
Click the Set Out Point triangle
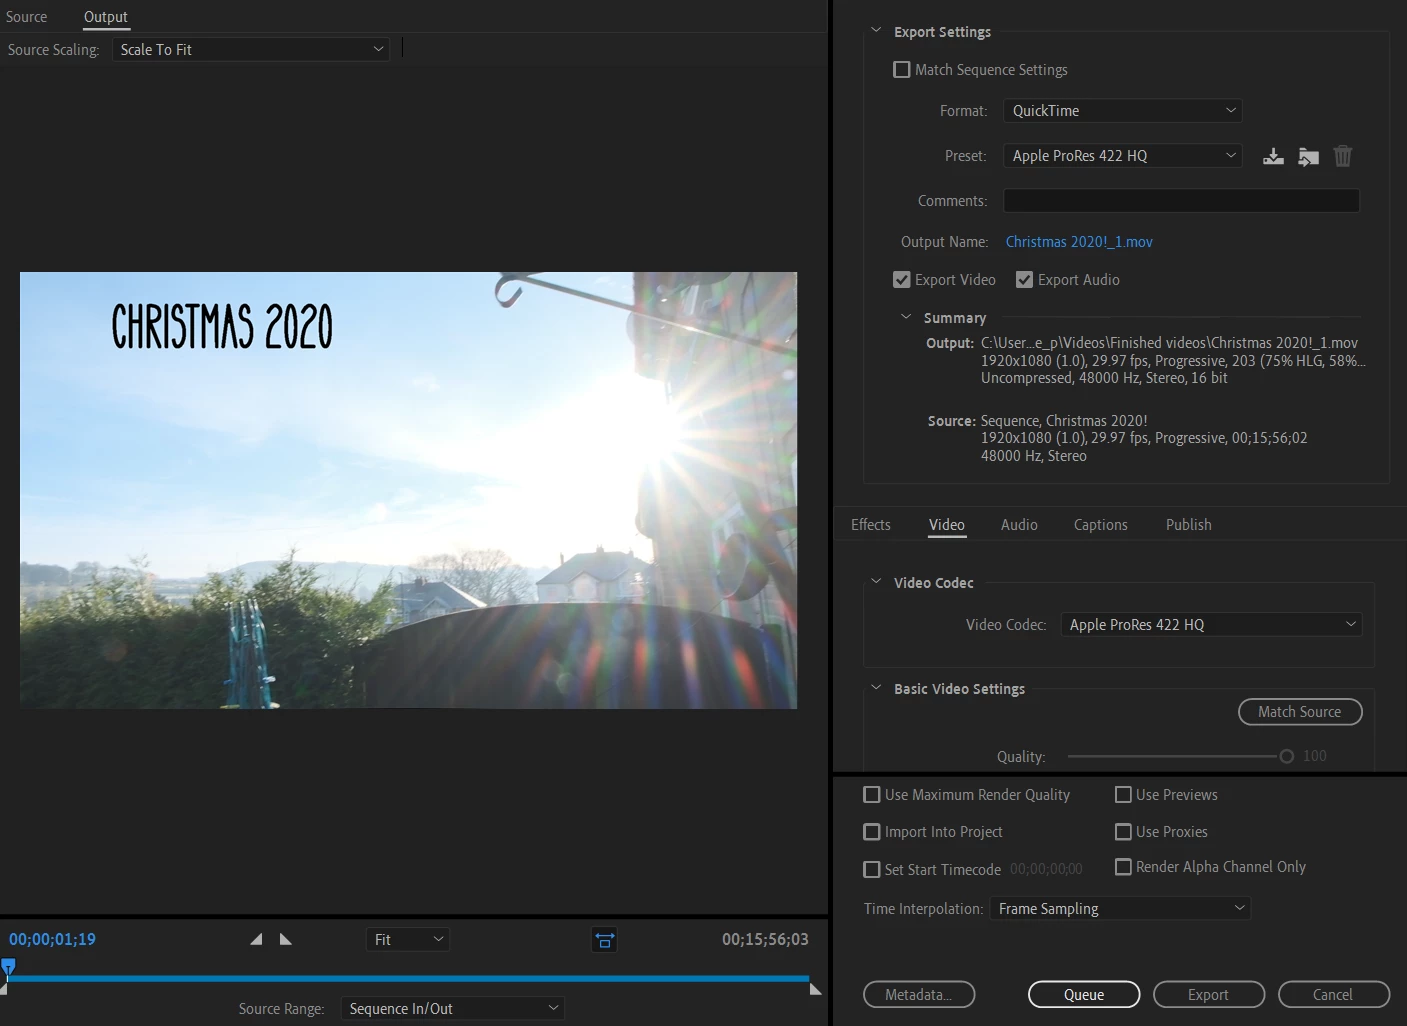click(x=285, y=939)
